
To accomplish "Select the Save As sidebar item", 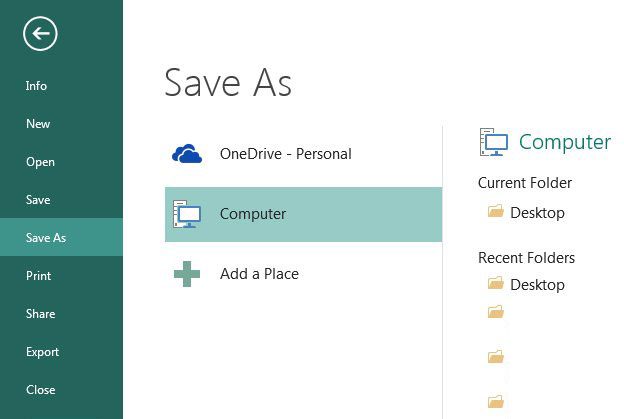I will point(46,238).
